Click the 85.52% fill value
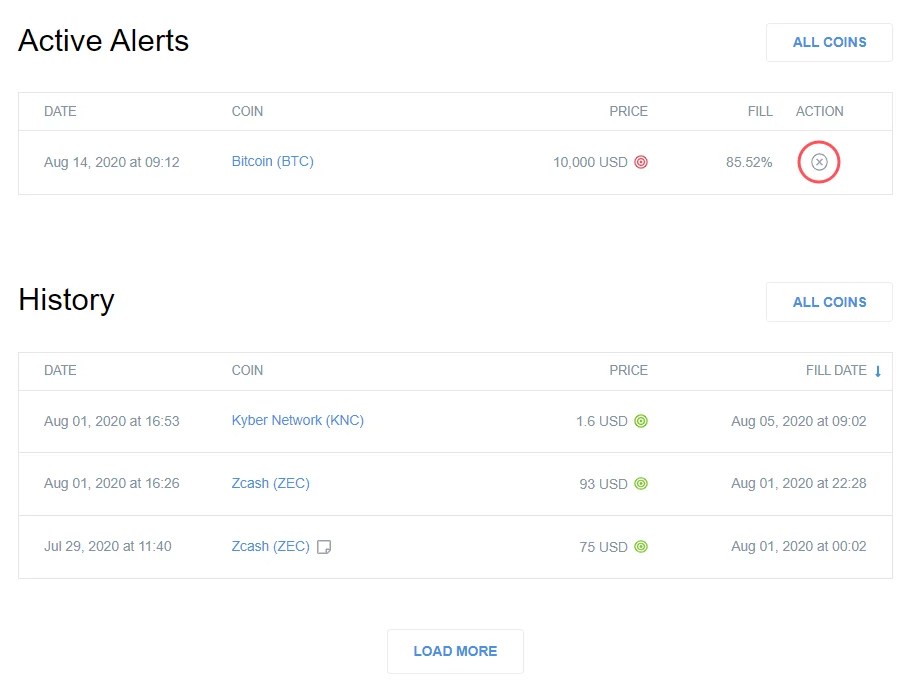 point(749,162)
